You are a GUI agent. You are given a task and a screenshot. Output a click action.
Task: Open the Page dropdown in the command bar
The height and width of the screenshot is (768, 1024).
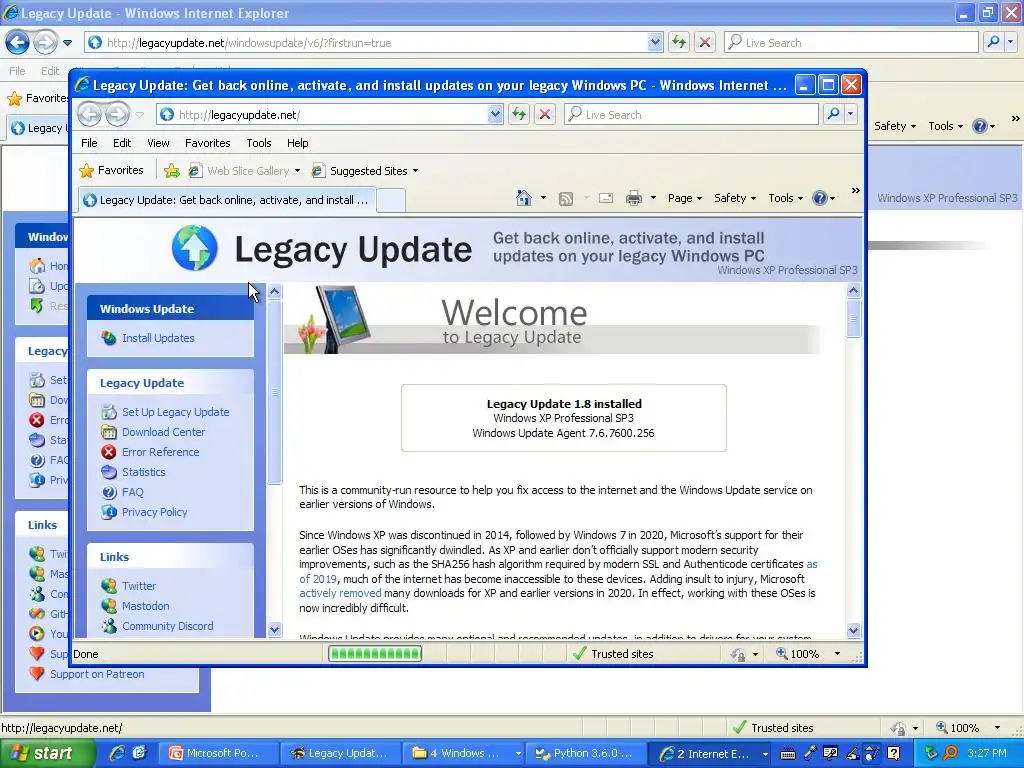point(684,198)
